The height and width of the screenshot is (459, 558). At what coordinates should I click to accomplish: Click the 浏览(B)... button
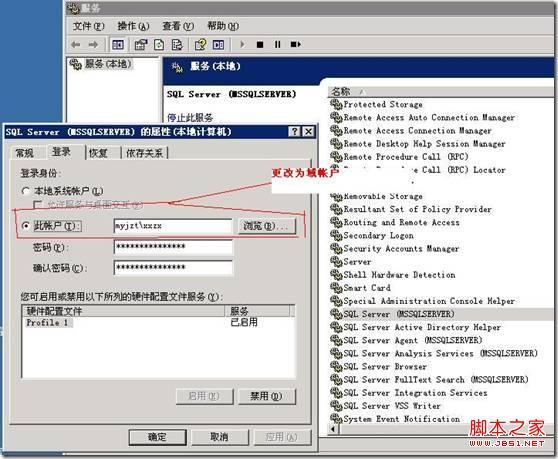click(267, 226)
